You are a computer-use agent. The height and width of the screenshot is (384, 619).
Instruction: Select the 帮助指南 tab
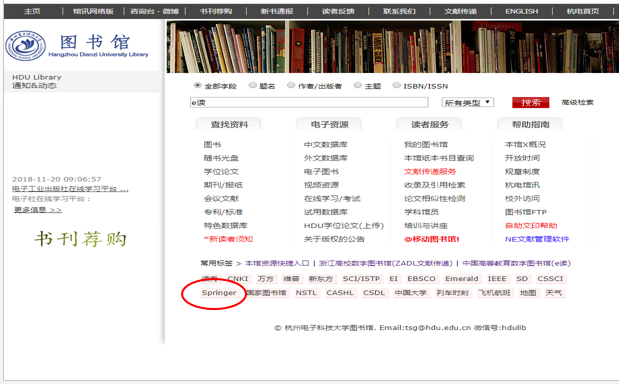click(x=530, y=124)
